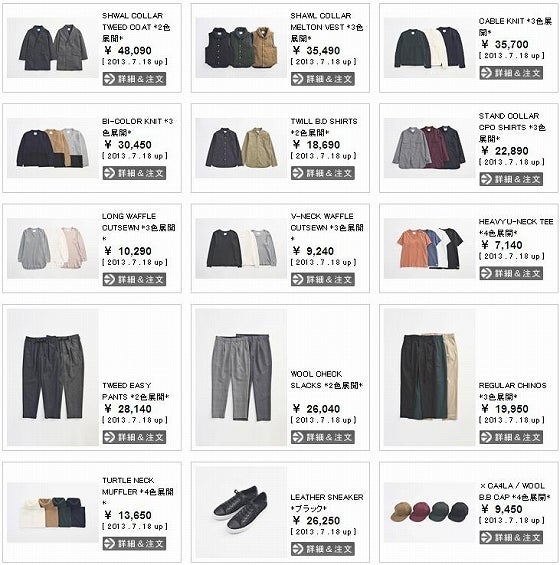
Task: View the Leather Sneaker product image
Action: [x=241, y=512]
